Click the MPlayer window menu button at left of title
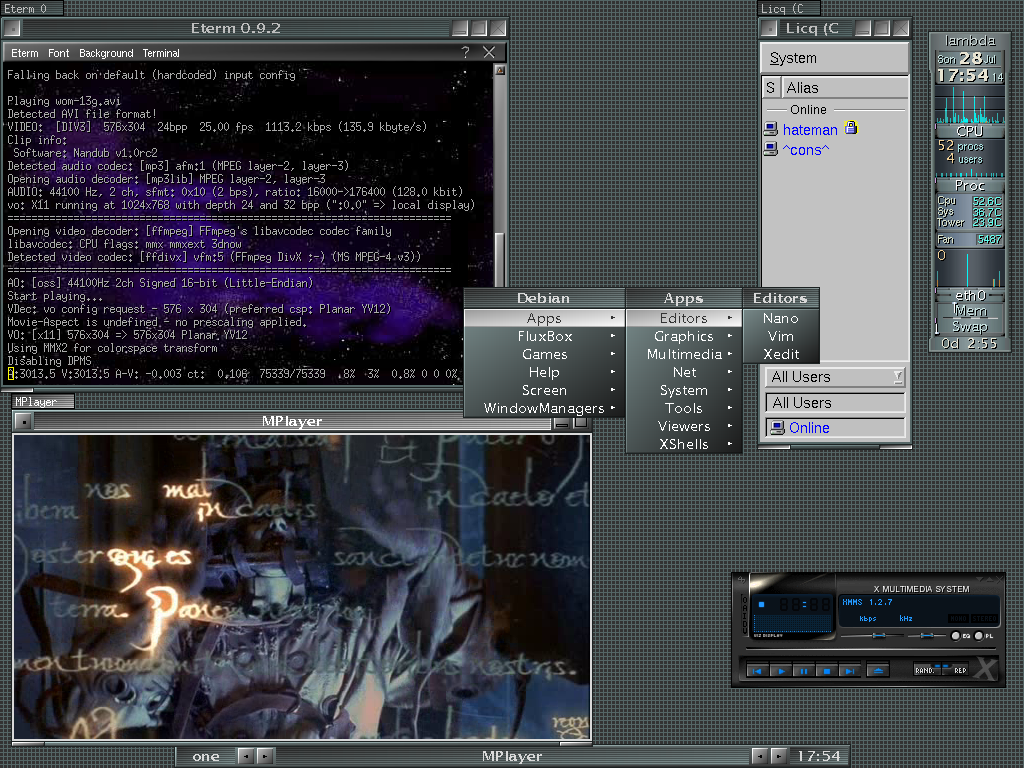 [x=23, y=421]
